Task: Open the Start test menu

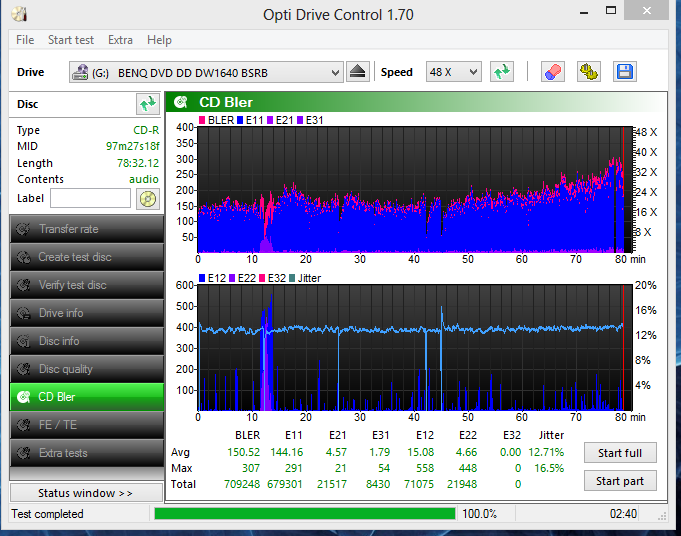Action: 71,40
